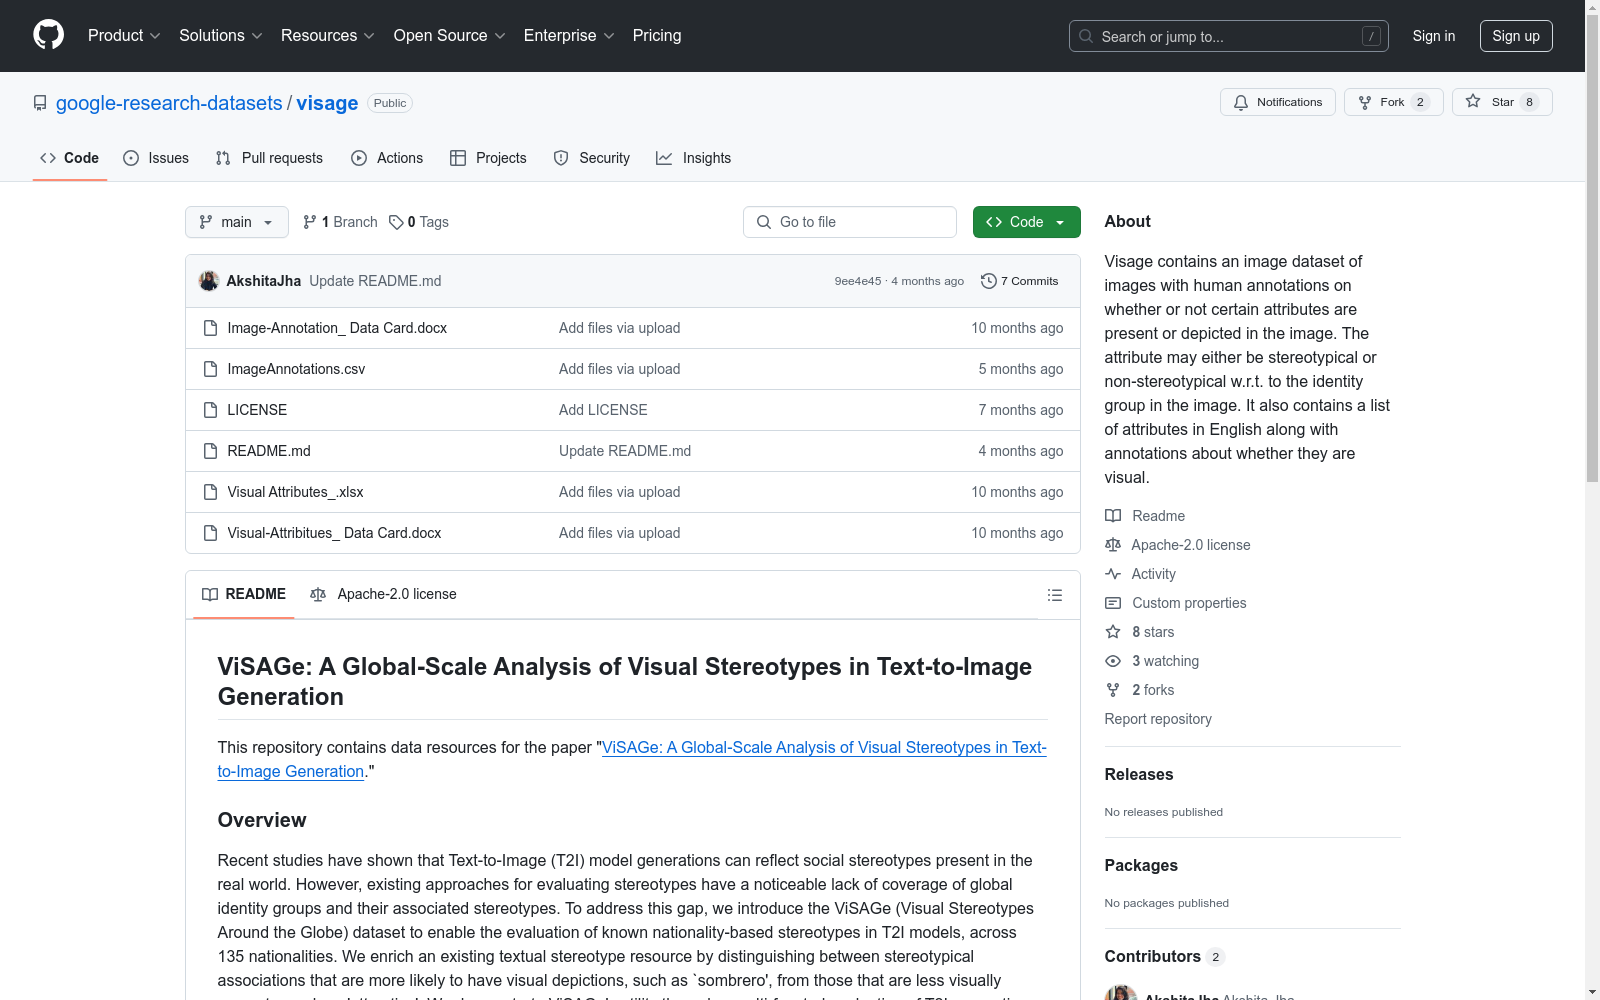Expand the Open Source menu
The height and width of the screenshot is (1000, 1600).
(449, 35)
